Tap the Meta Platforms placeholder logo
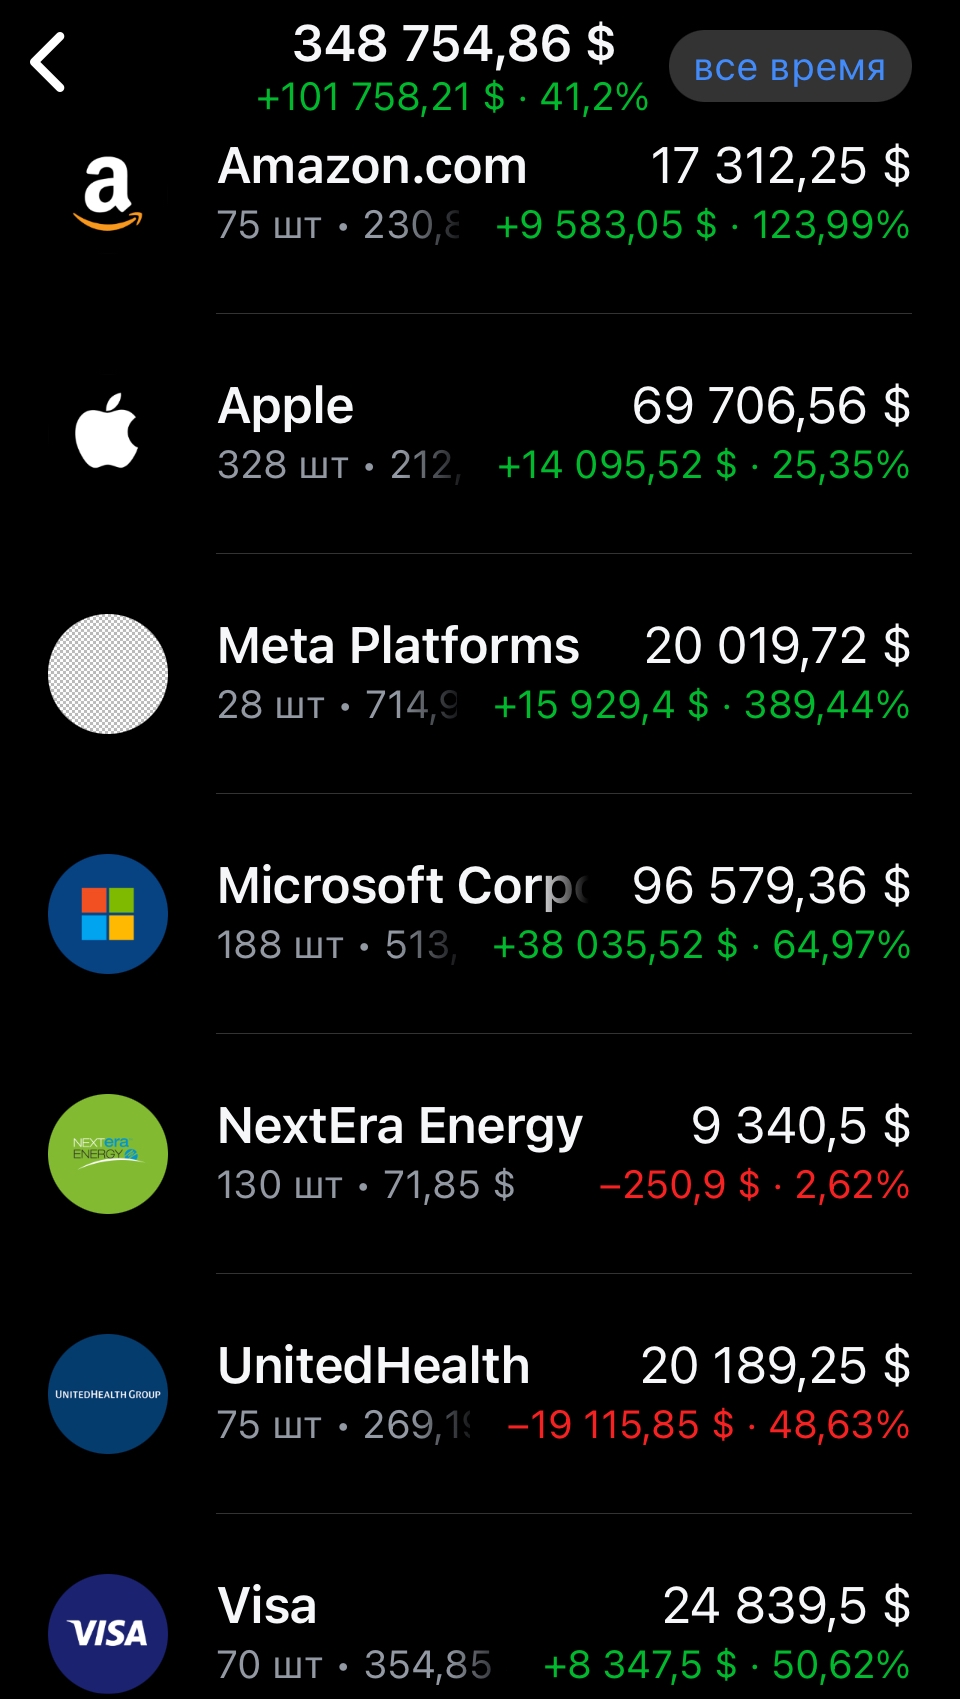960x1699 pixels. tap(108, 674)
